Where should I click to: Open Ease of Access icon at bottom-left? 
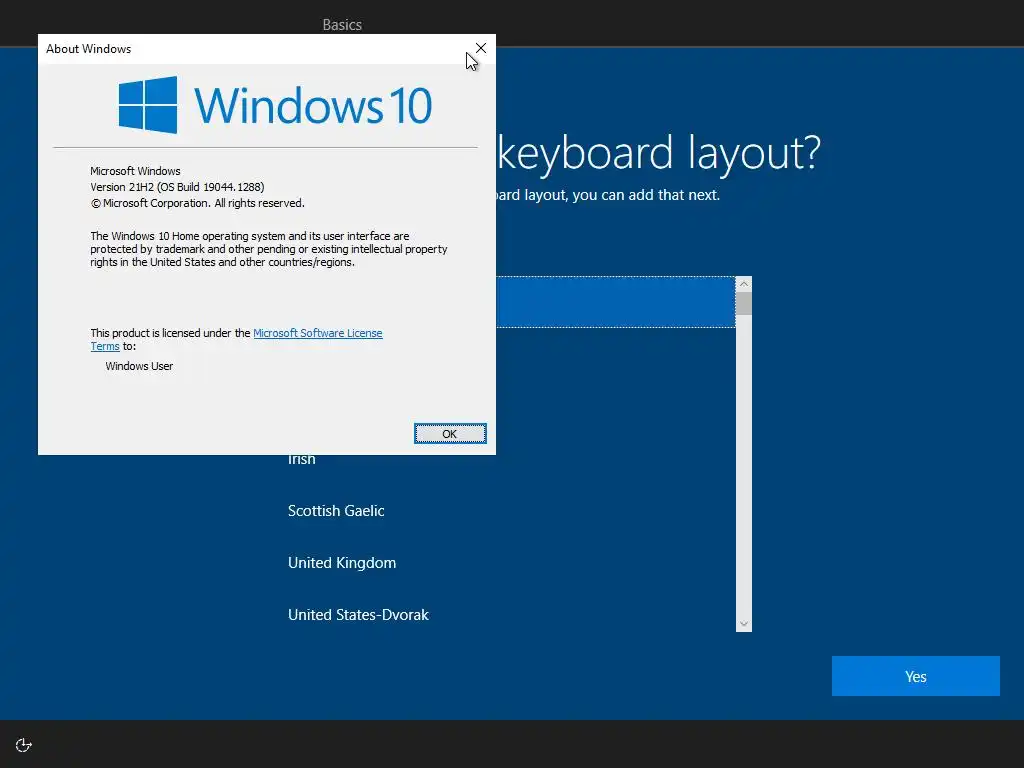[x=24, y=745]
